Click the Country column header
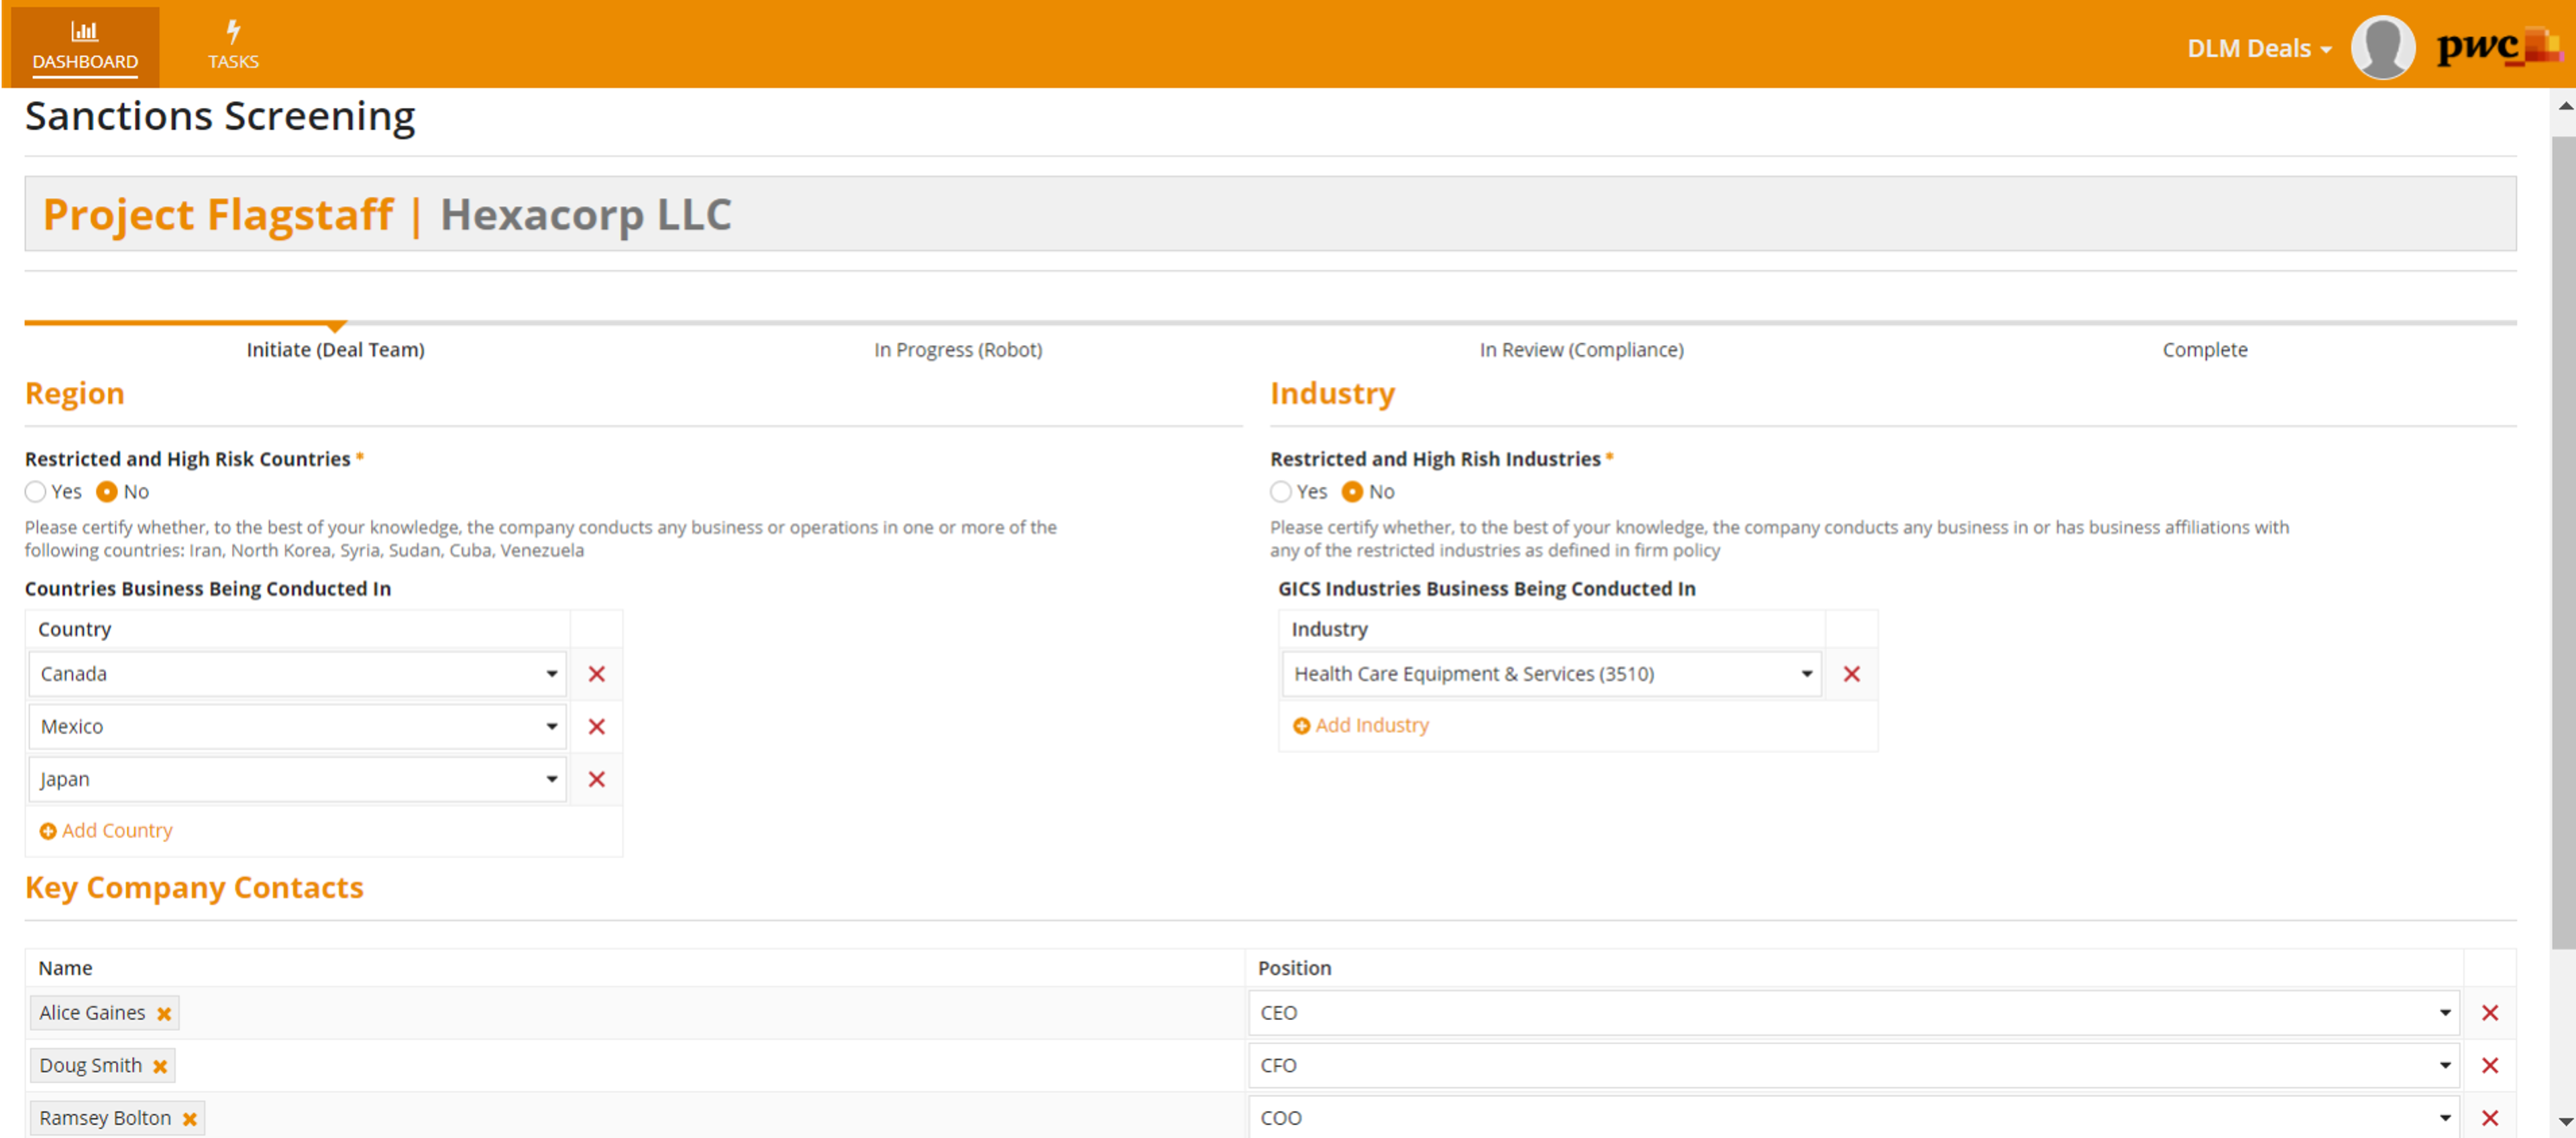This screenshot has height=1138, width=2576. [75, 629]
